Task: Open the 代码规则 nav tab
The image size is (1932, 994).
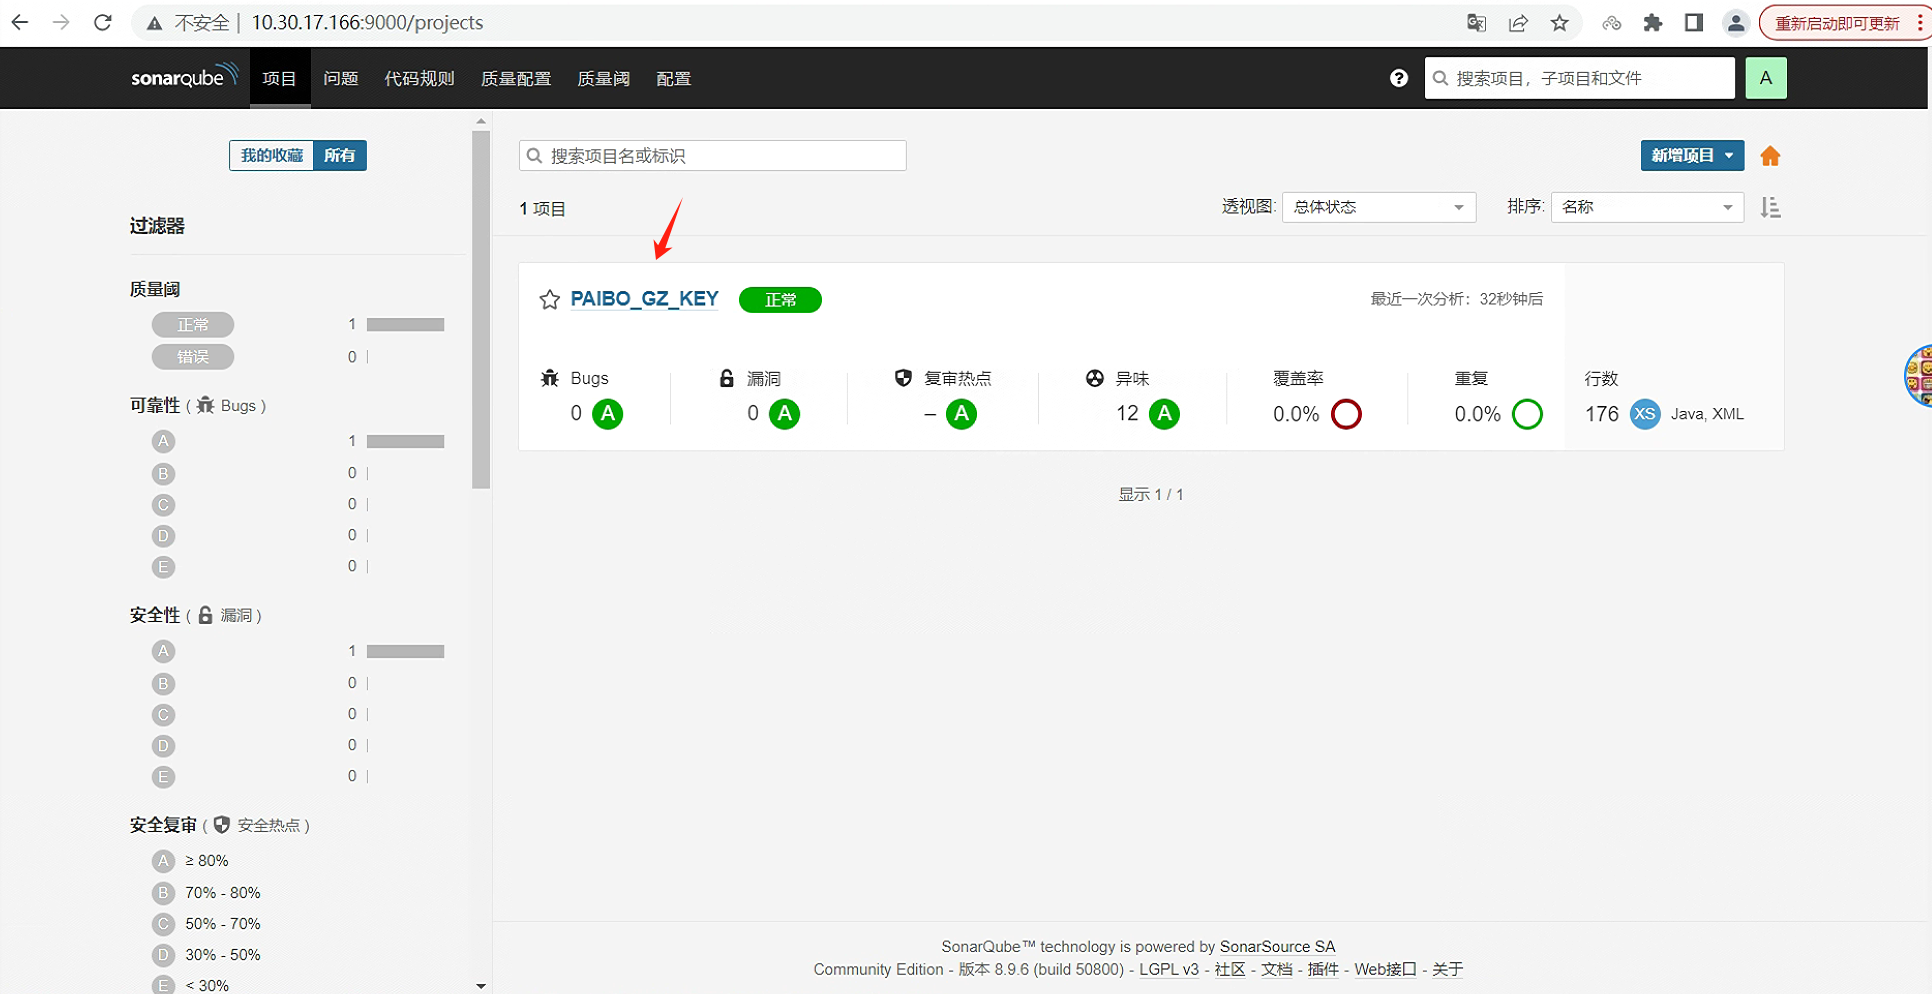Action: point(420,78)
